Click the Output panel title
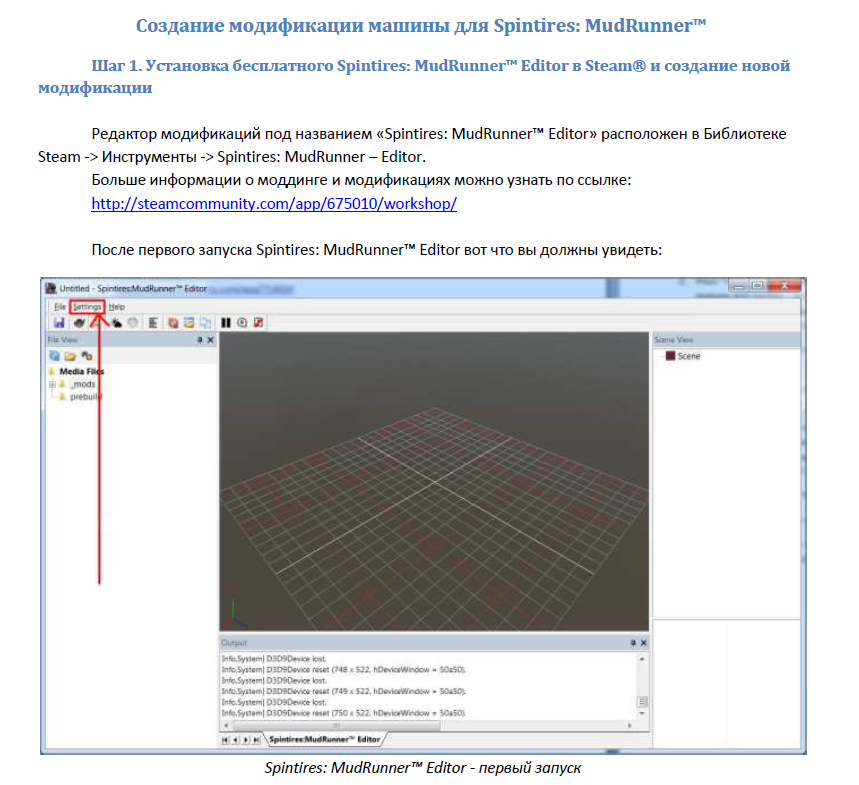859x785 pixels. point(234,643)
